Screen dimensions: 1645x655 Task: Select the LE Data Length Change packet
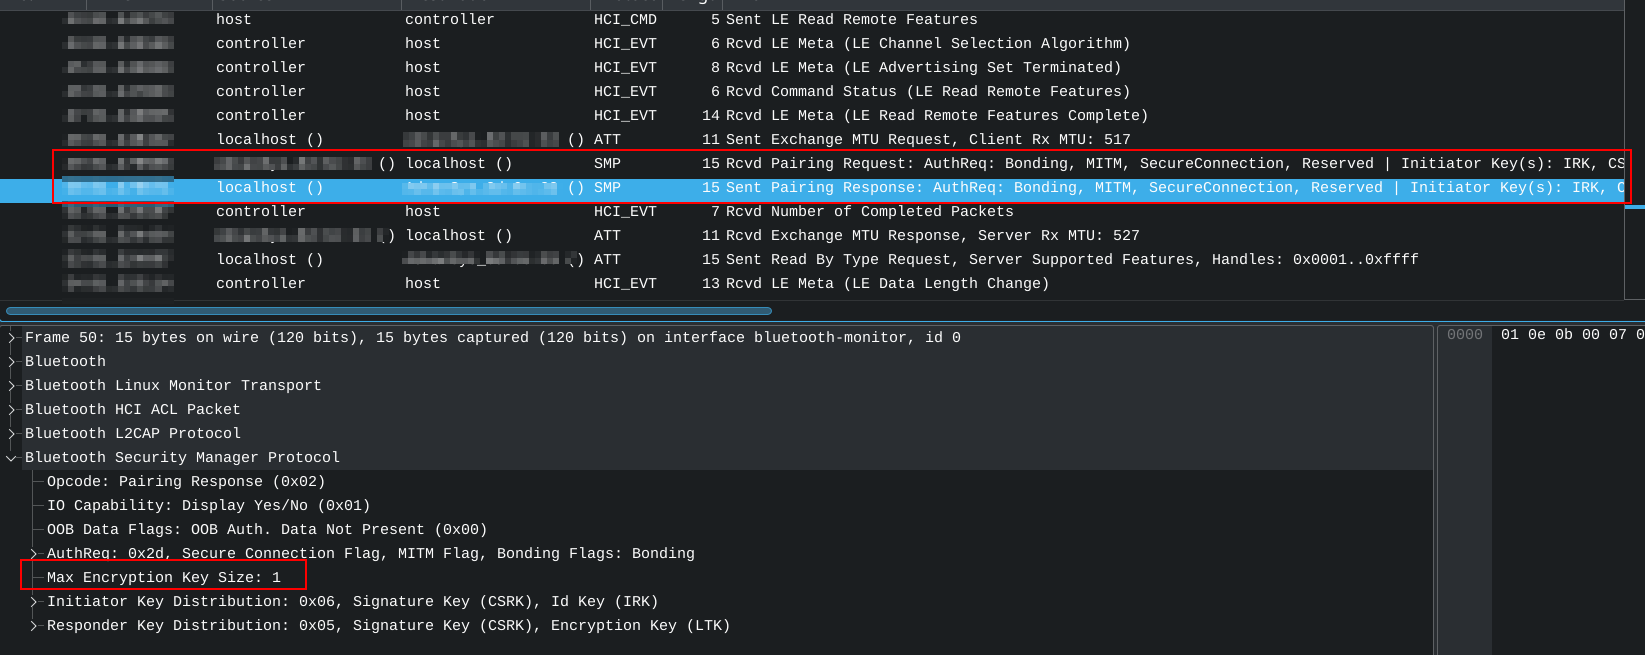coord(900,284)
